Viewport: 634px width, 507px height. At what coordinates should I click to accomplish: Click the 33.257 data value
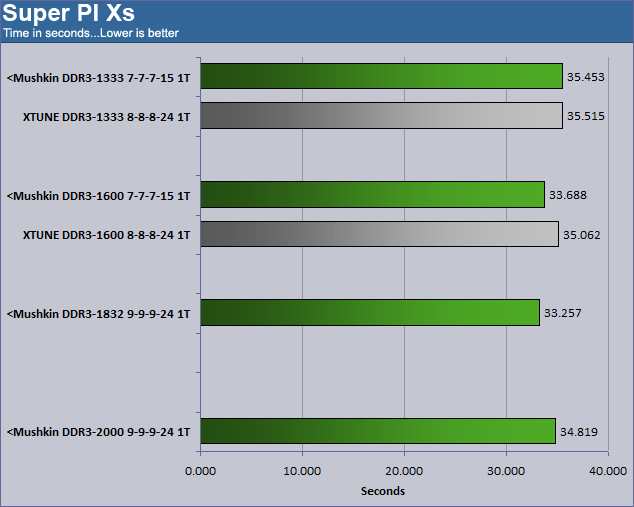pos(562,313)
